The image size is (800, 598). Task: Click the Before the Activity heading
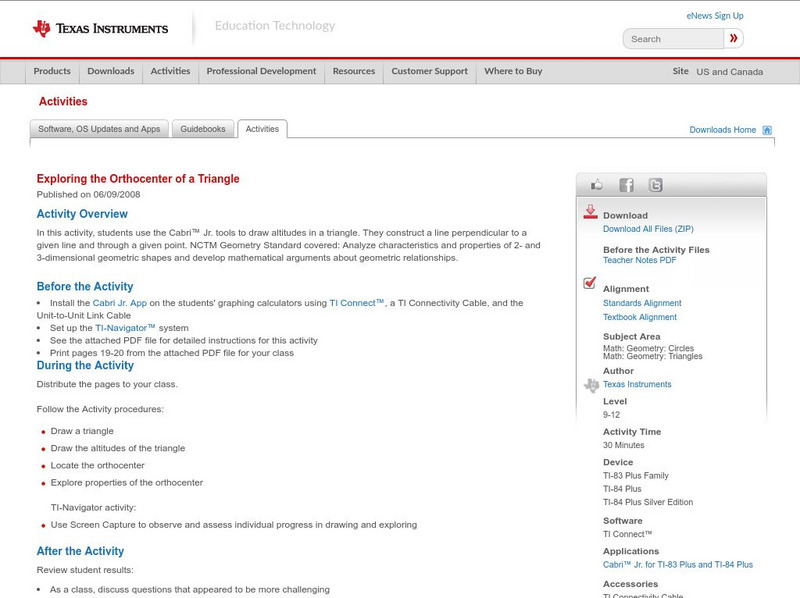point(85,286)
